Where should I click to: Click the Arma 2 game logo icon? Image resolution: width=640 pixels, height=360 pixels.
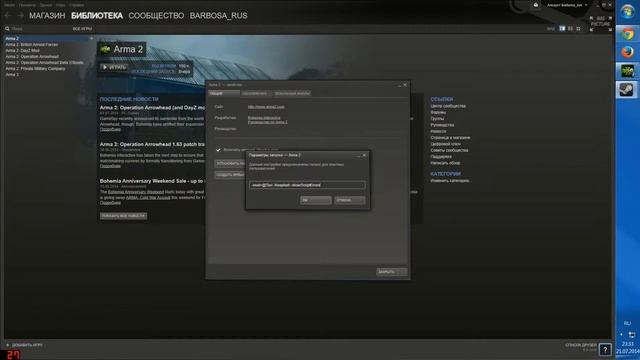[x=105, y=49]
